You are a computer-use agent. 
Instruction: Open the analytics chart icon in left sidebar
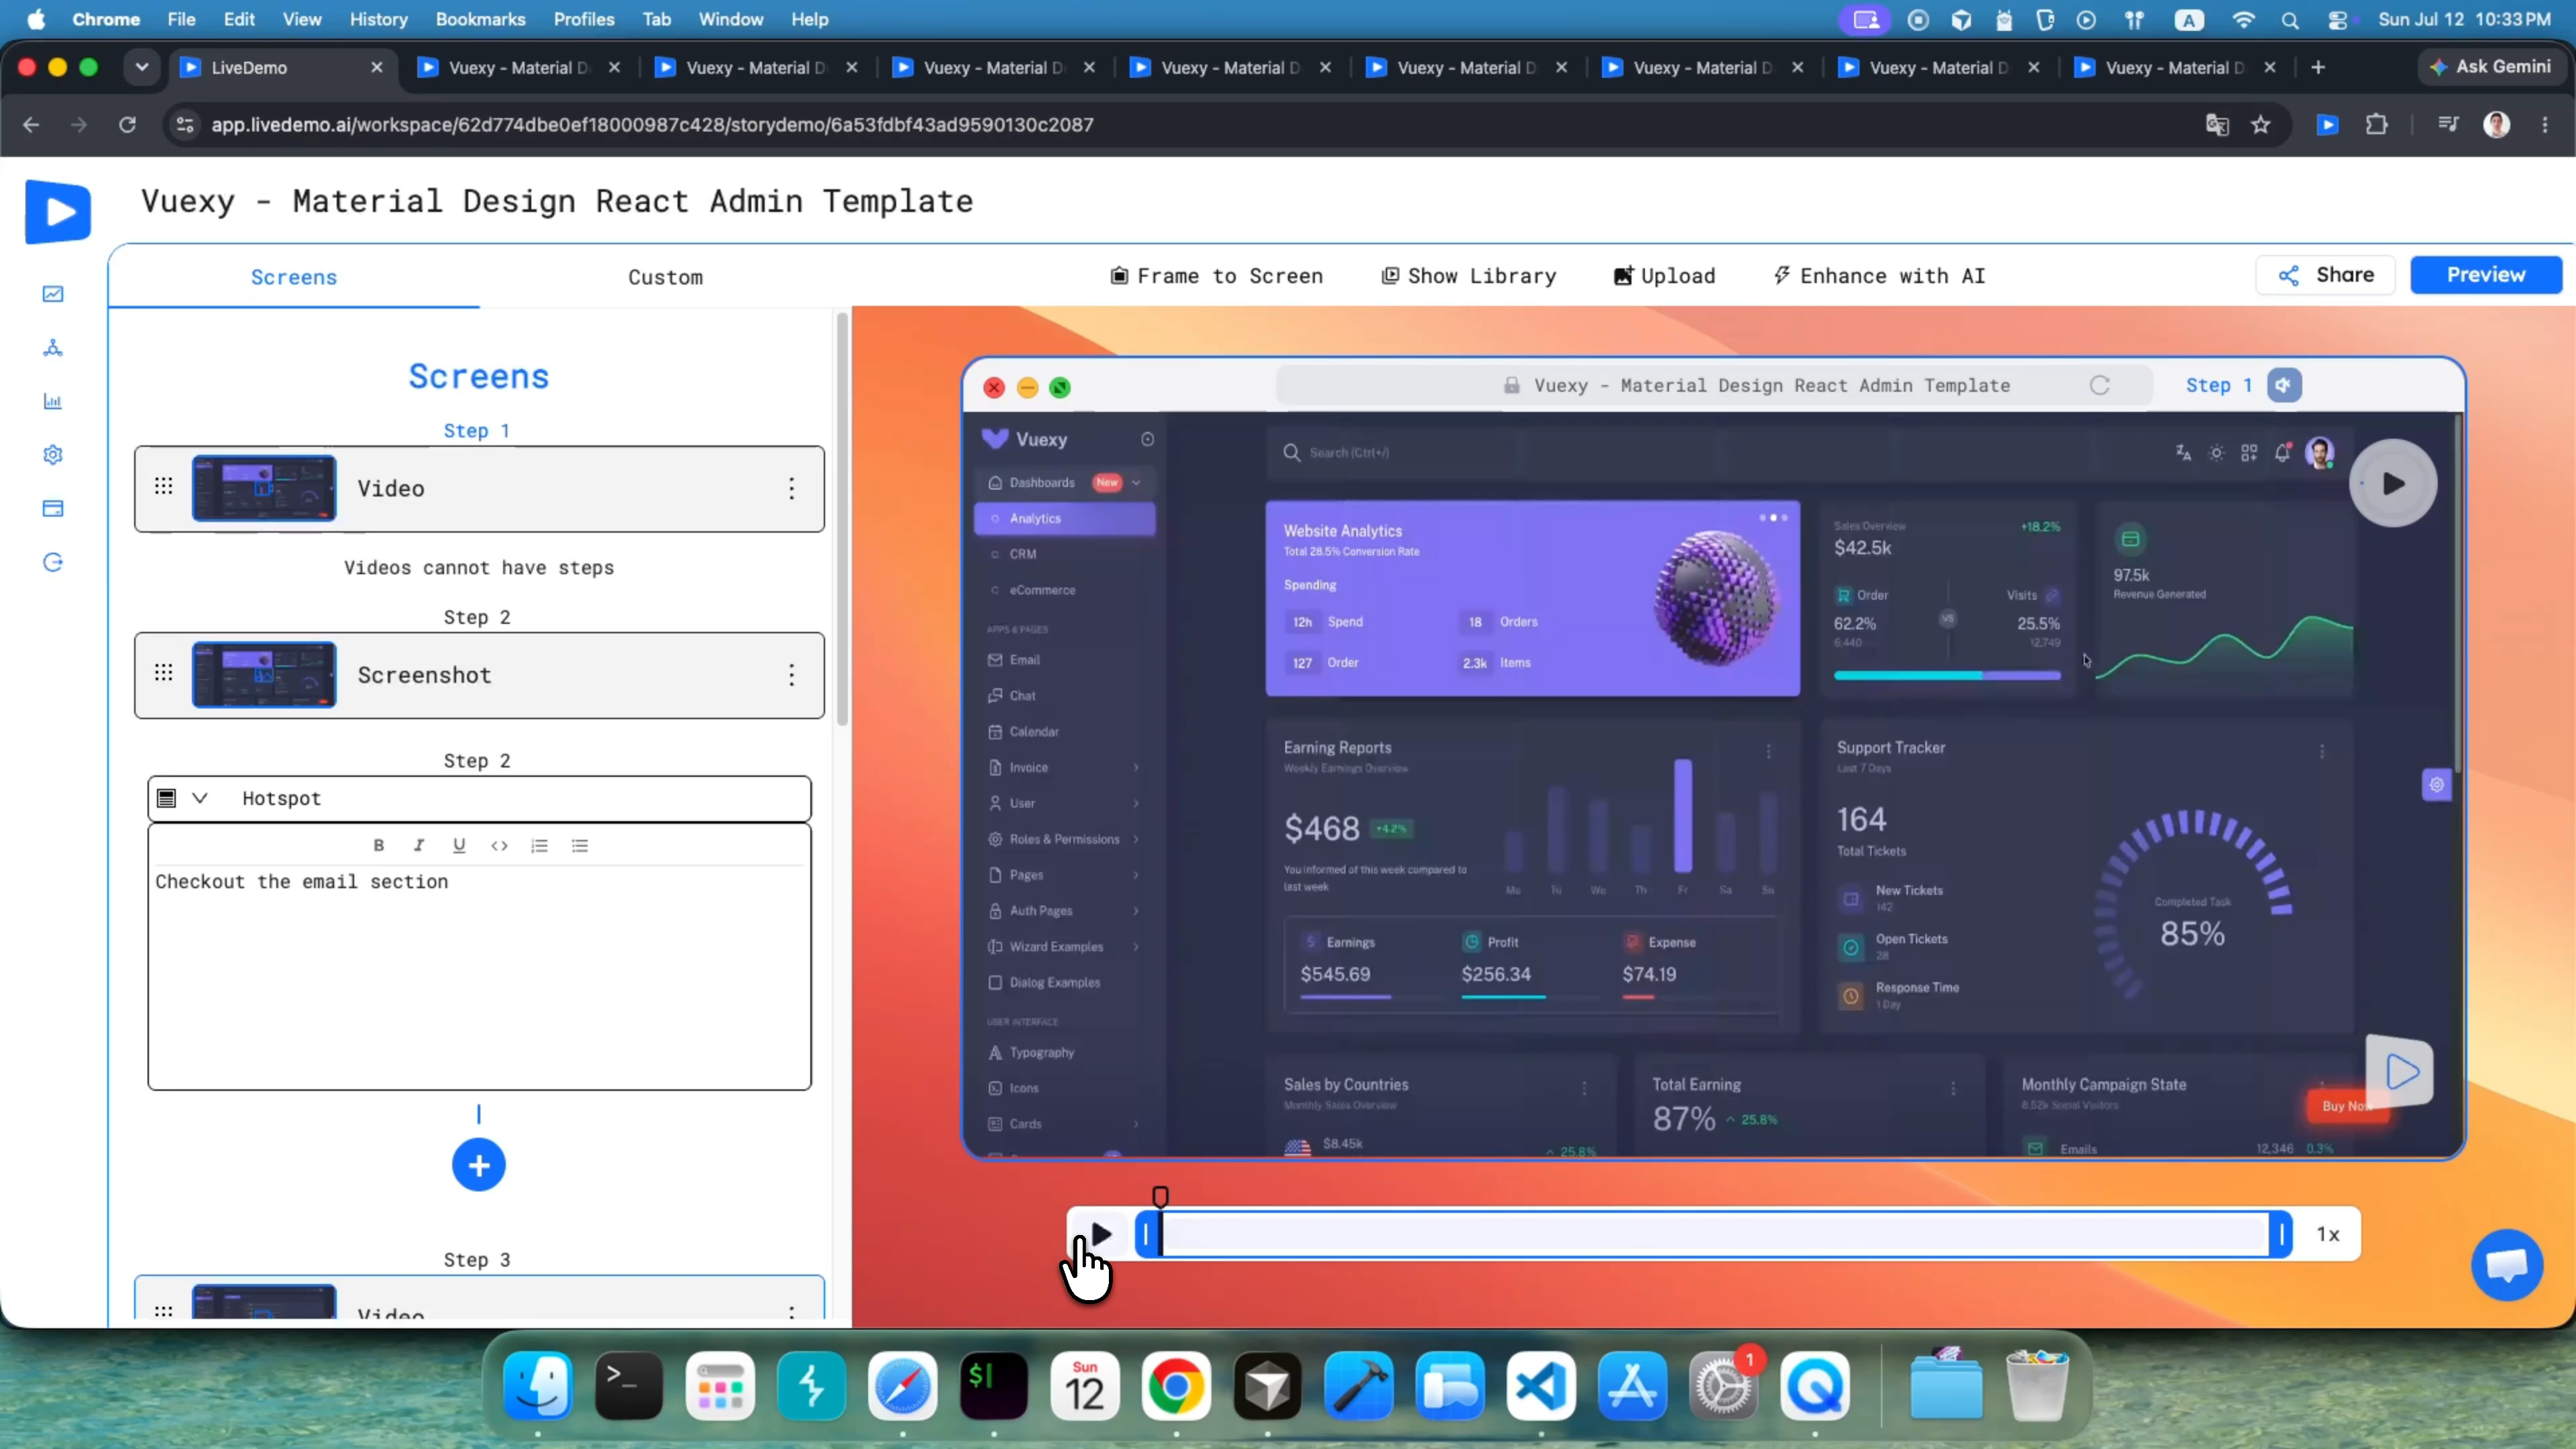tap(53, 294)
